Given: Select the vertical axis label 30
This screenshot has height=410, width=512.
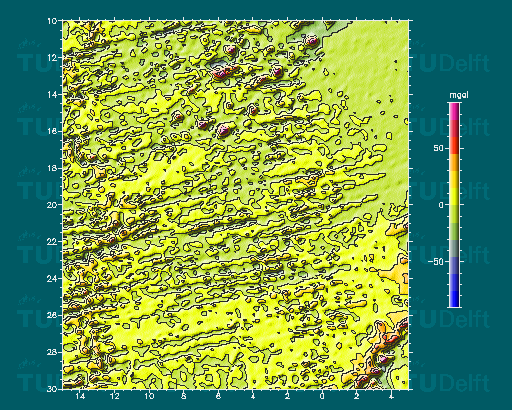Looking at the screenshot, I should click(x=52, y=389).
